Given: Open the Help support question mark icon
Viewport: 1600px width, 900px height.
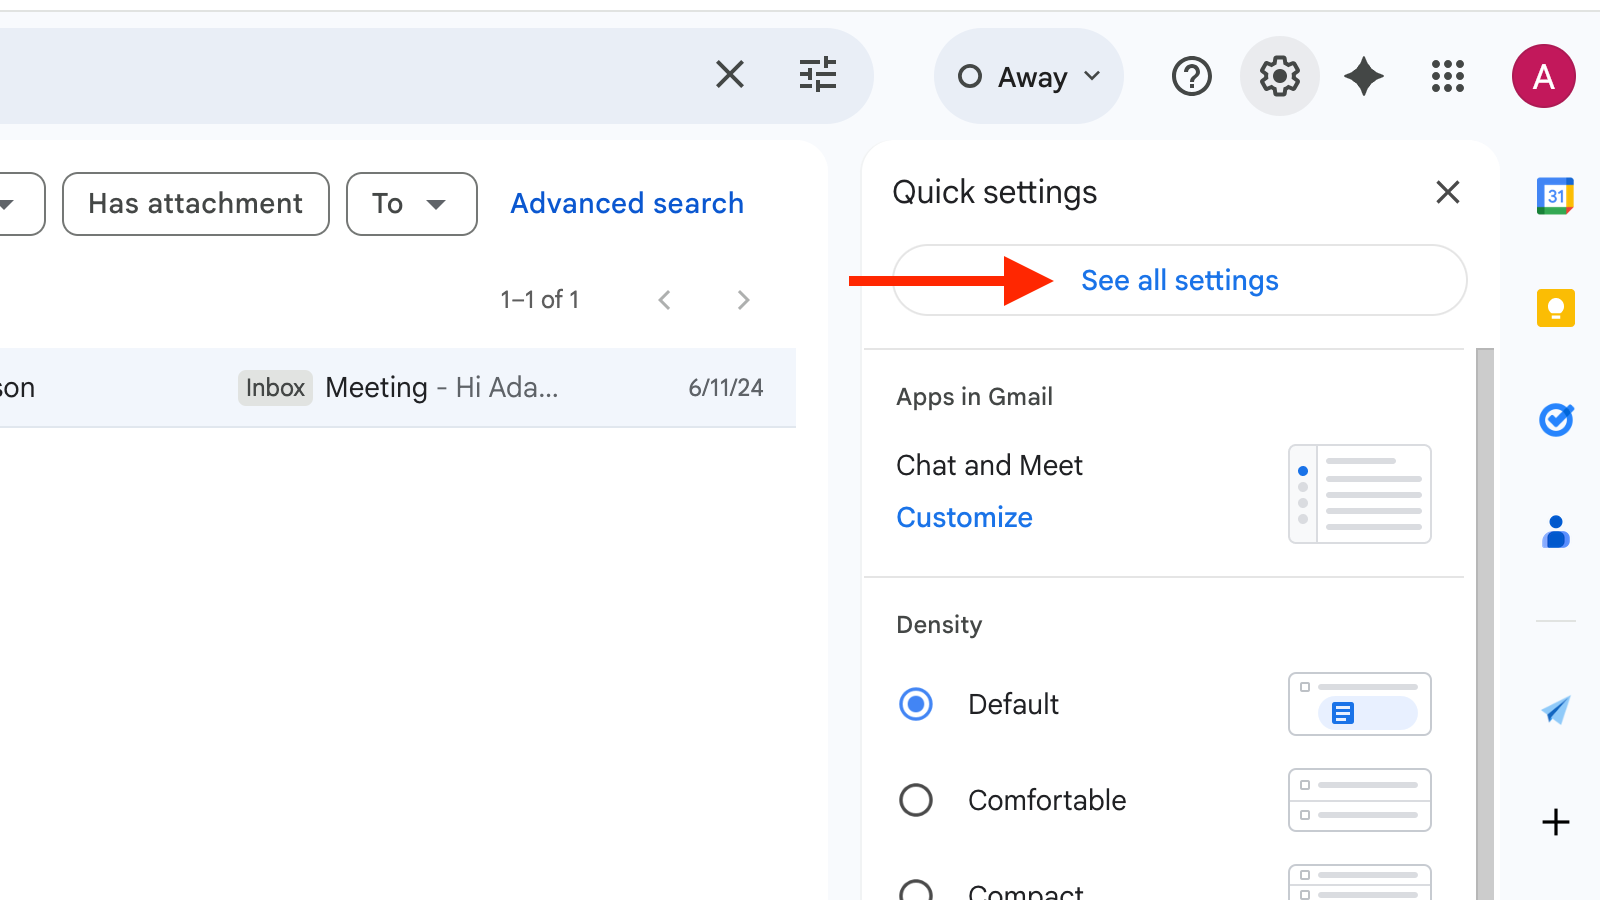Looking at the screenshot, I should coord(1191,76).
